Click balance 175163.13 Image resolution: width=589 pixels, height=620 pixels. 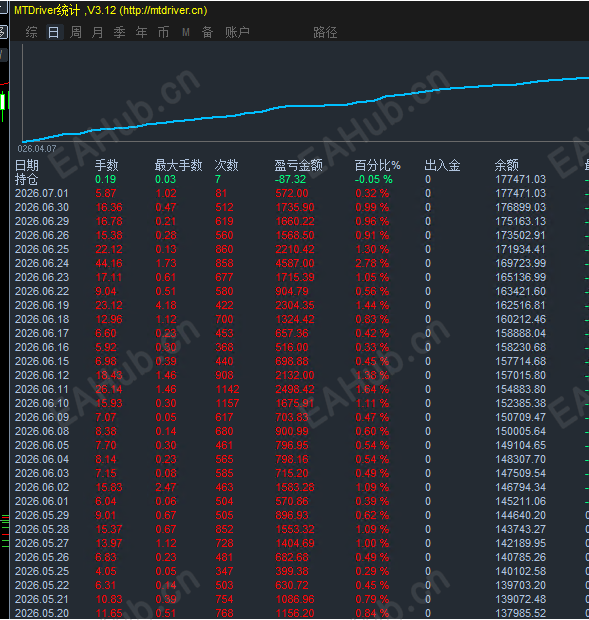coord(521,221)
